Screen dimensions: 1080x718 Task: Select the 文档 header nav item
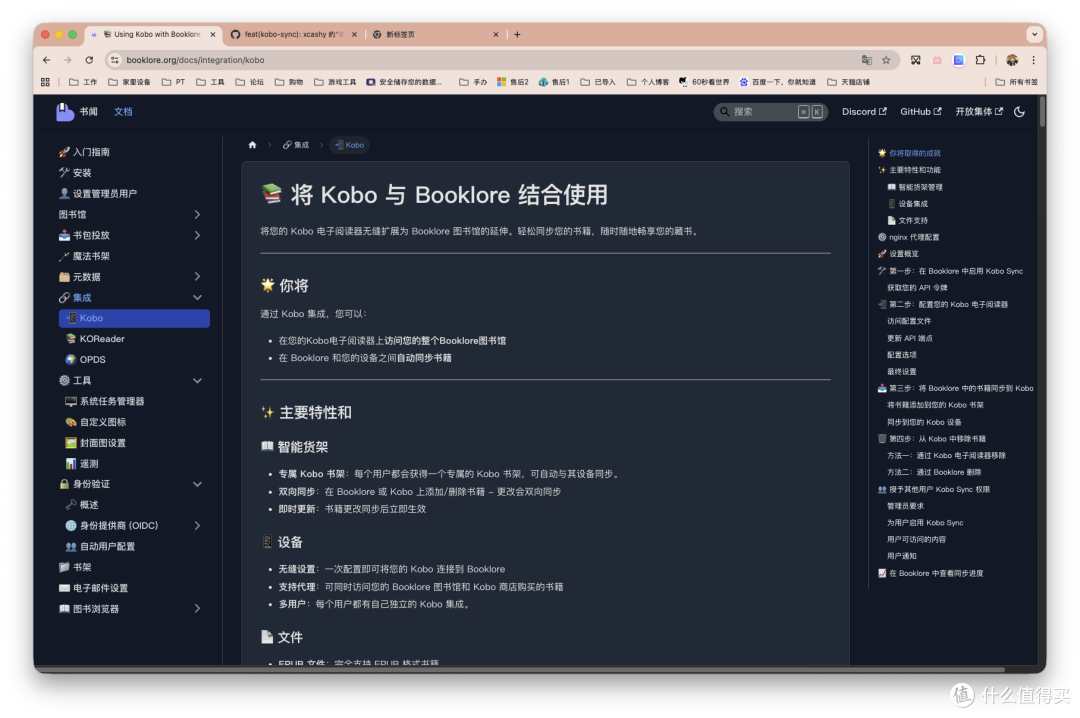click(123, 112)
